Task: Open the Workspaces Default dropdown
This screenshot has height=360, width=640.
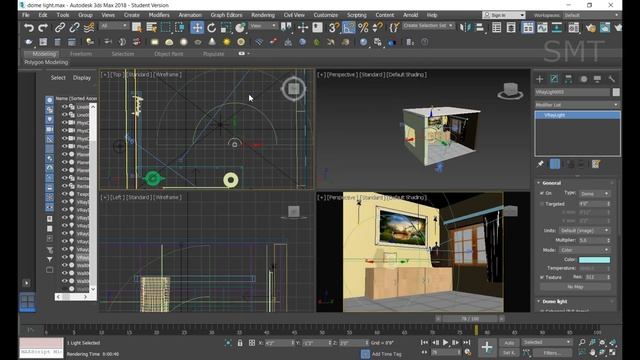Action: [x=591, y=15]
